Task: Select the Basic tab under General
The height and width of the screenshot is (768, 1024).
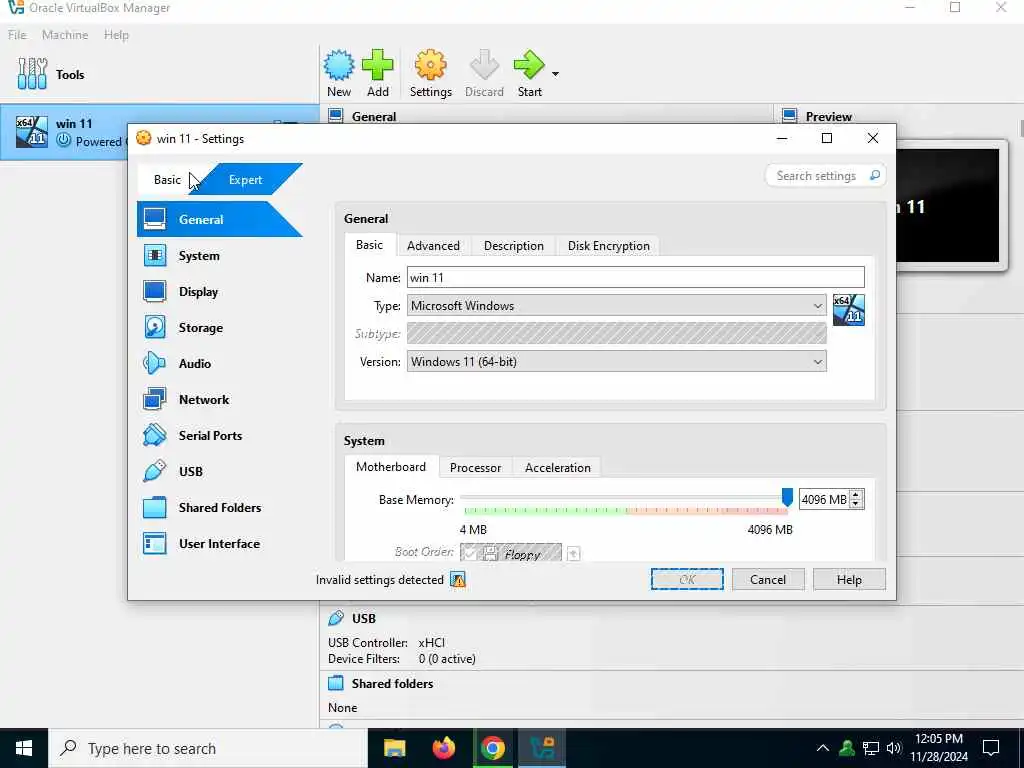Action: click(x=369, y=245)
